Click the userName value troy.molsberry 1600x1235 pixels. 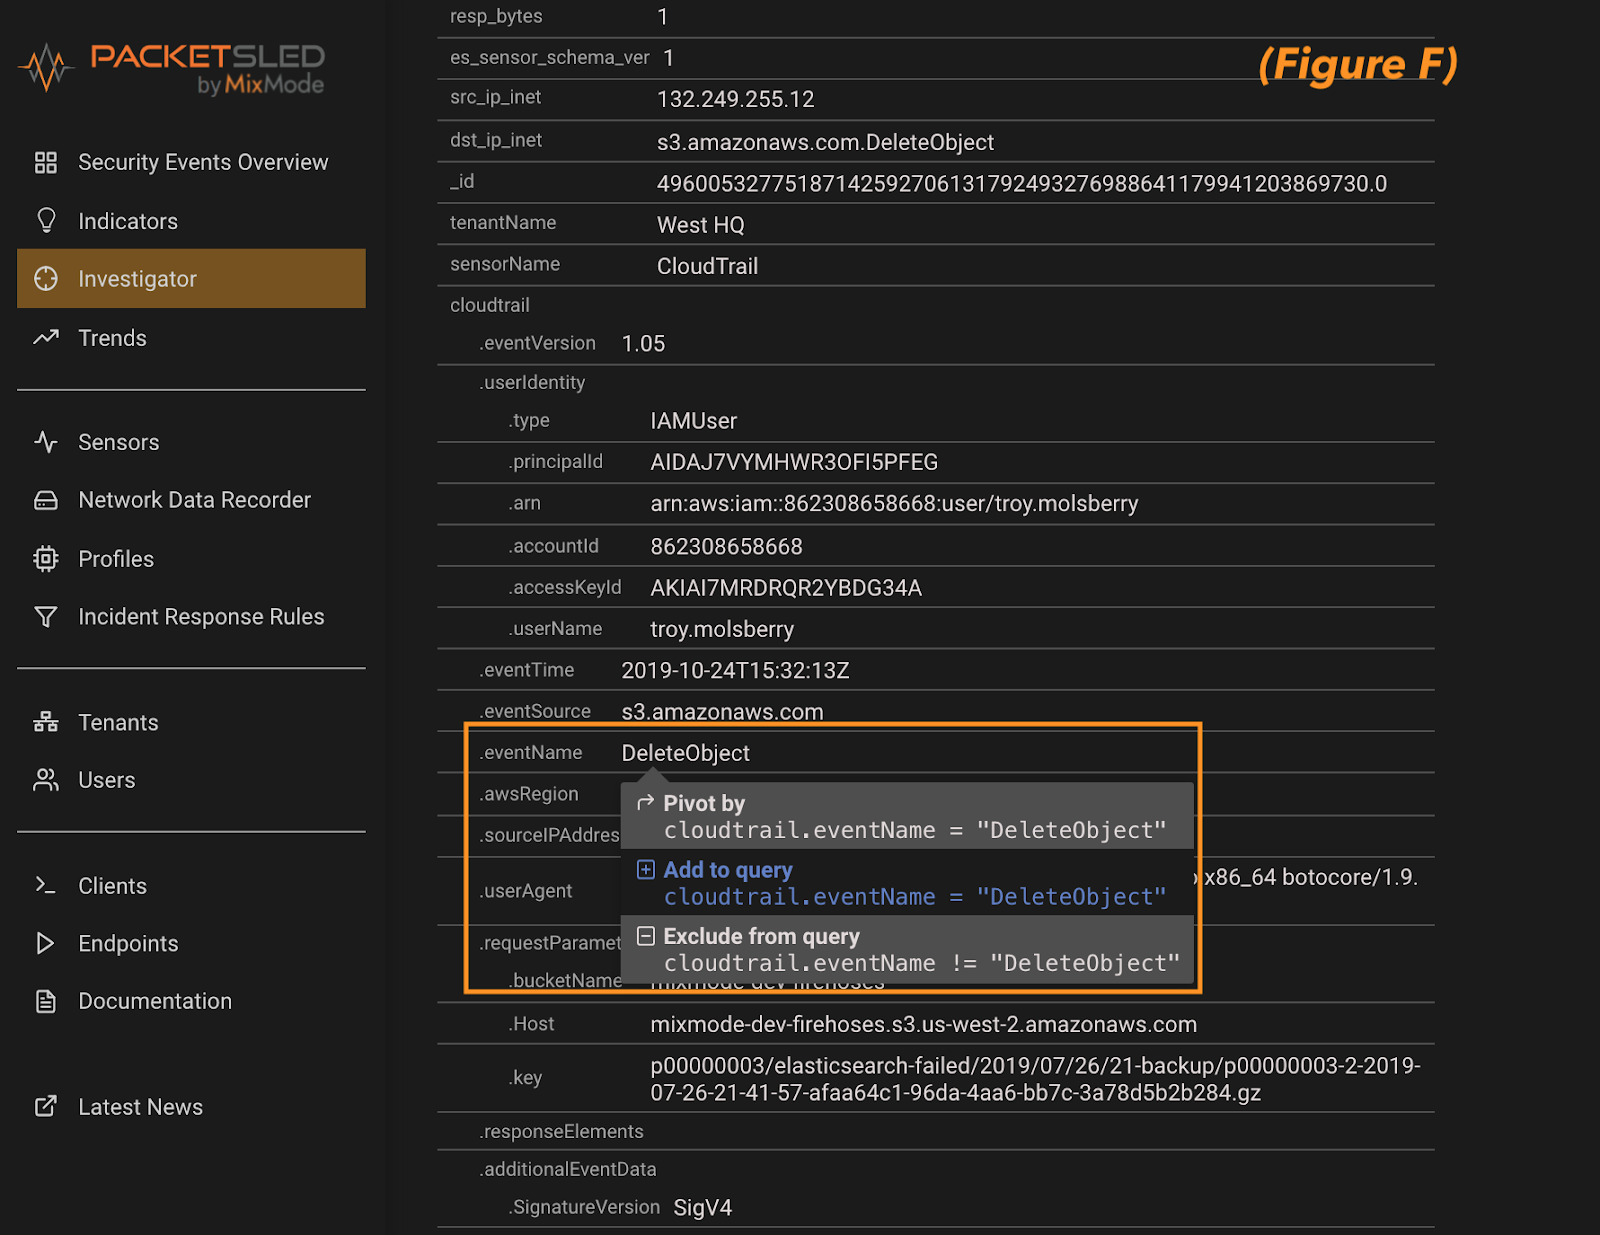pos(722,629)
